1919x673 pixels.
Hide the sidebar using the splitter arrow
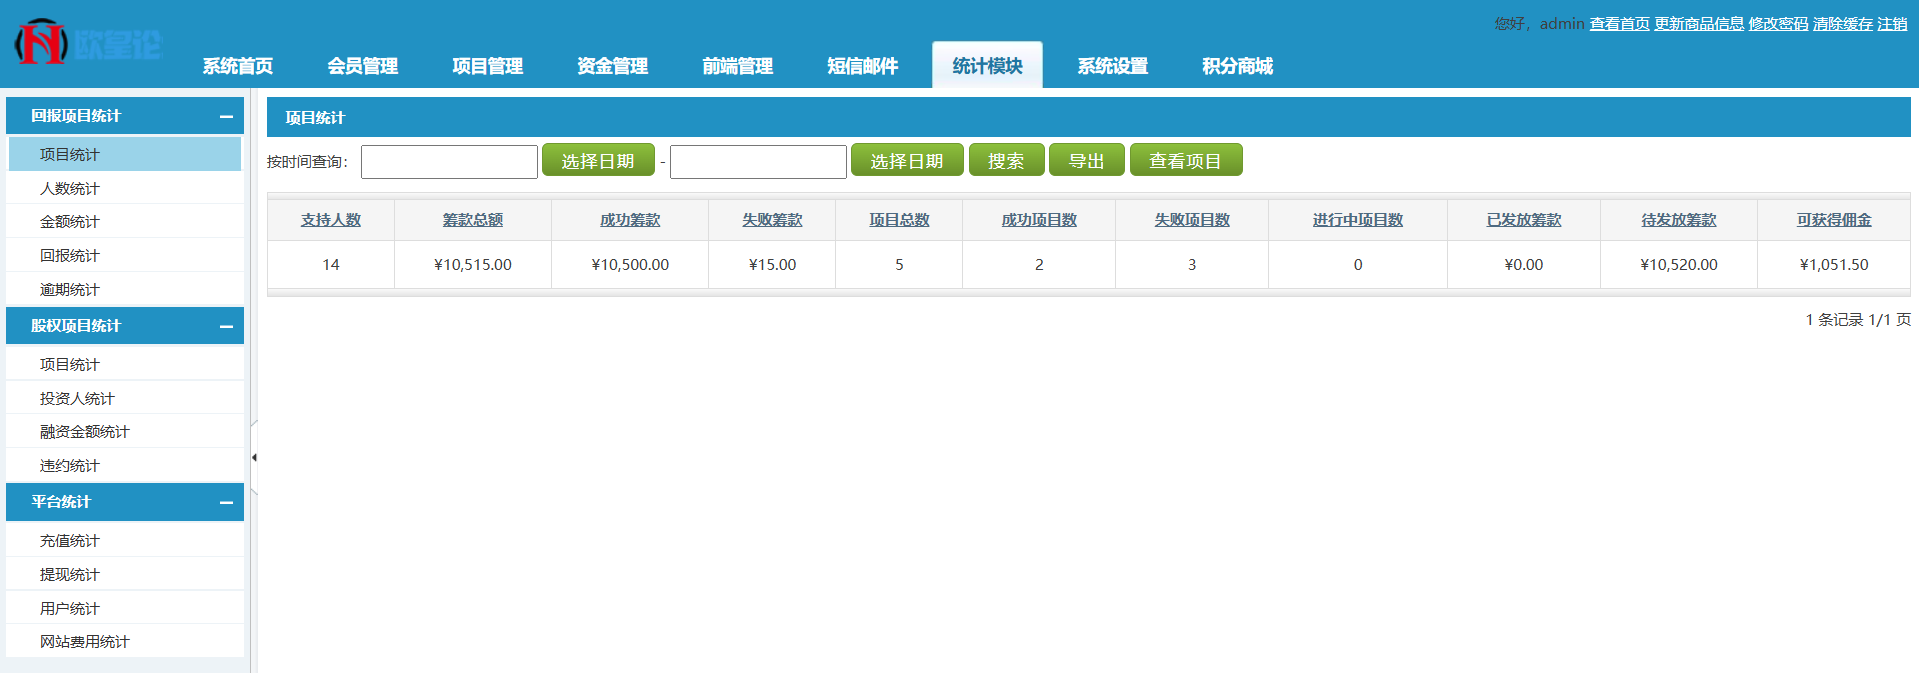[x=254, y=457]
